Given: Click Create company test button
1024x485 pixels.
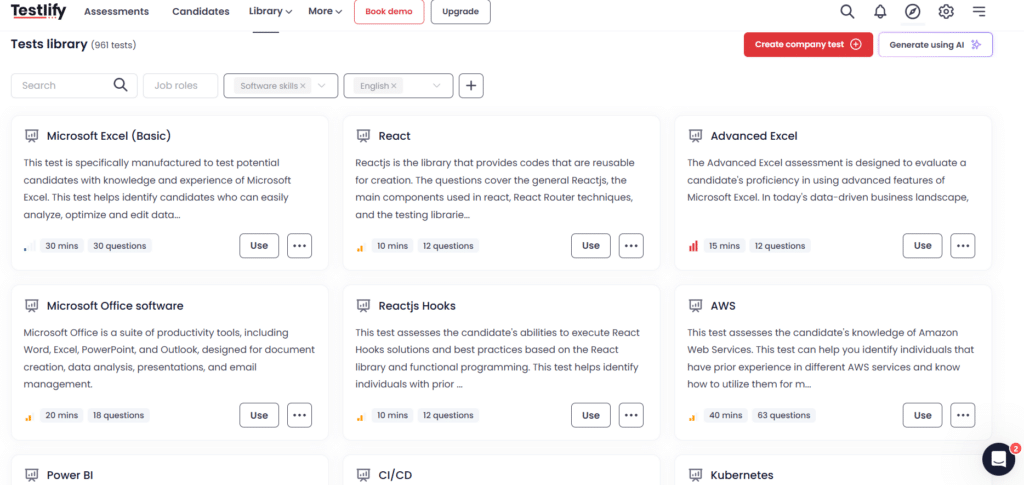Looking at the screenshot, I should (808, 44).
